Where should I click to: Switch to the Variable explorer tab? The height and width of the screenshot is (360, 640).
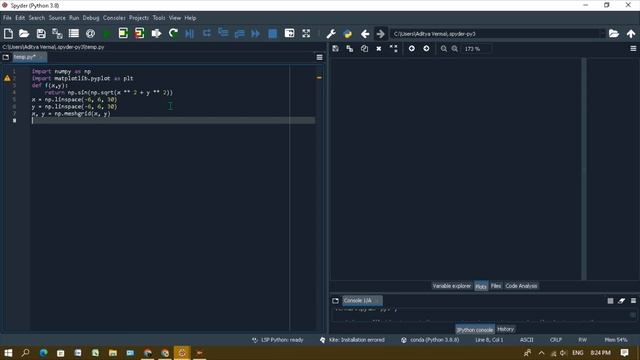point(451,286)
